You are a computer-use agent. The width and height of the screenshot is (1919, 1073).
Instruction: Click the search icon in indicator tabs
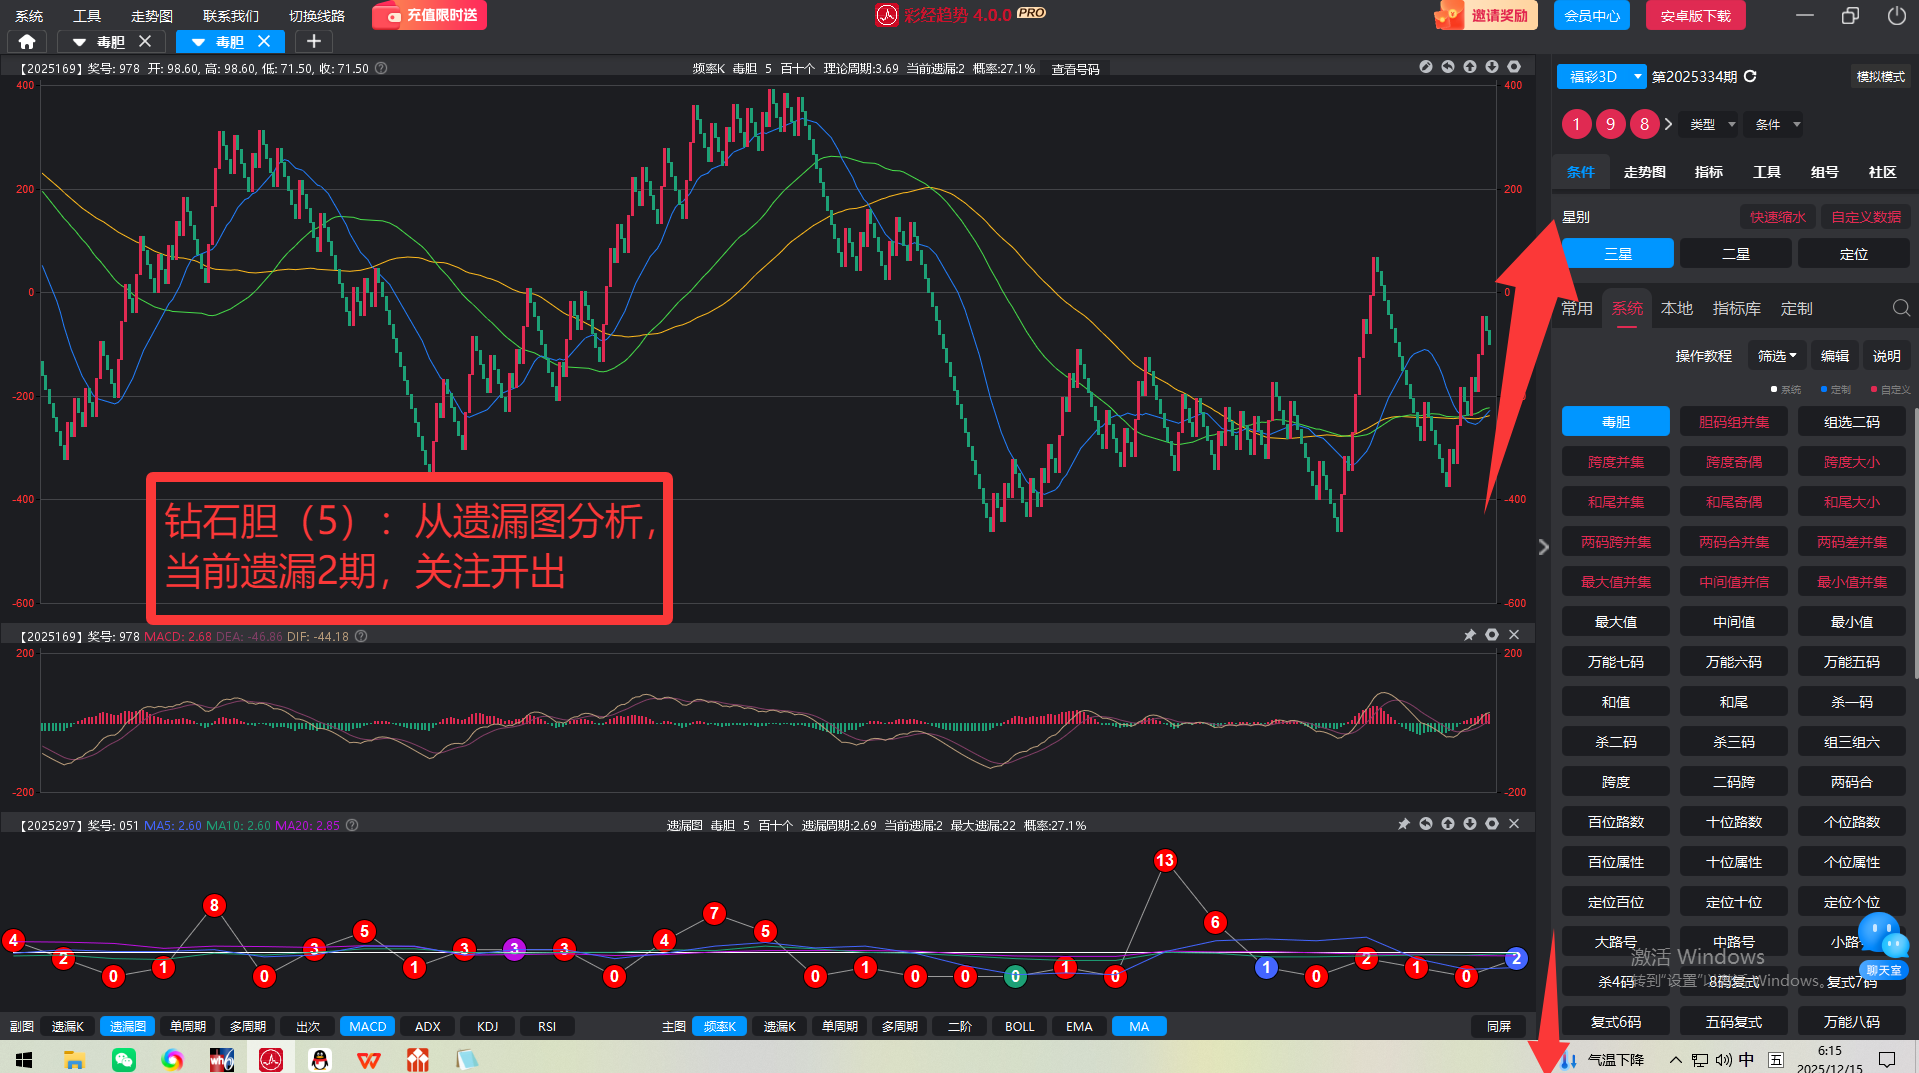click(x=1900, y=308)
